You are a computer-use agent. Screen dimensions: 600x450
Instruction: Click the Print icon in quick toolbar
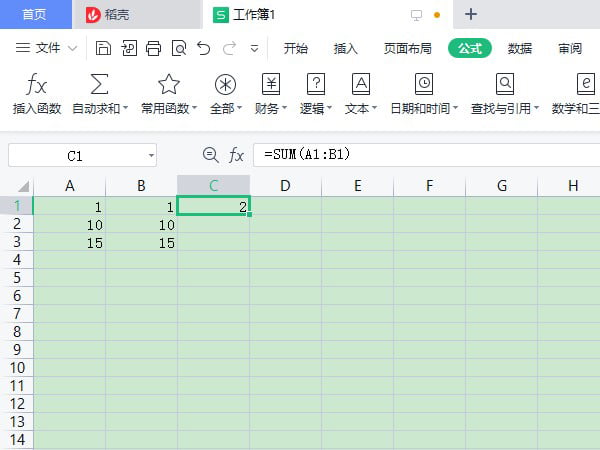click(153, 48)
